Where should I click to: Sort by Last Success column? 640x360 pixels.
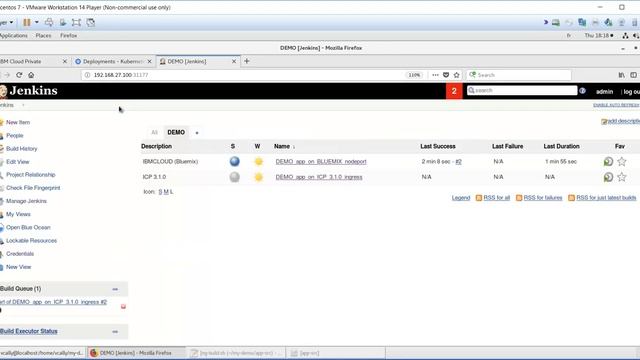pyautogui.click(x=438, y=146)
